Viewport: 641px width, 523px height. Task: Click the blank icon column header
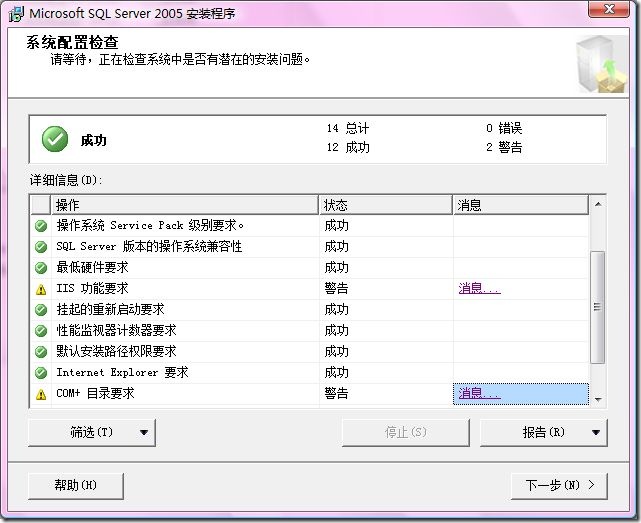coord(41,205)
